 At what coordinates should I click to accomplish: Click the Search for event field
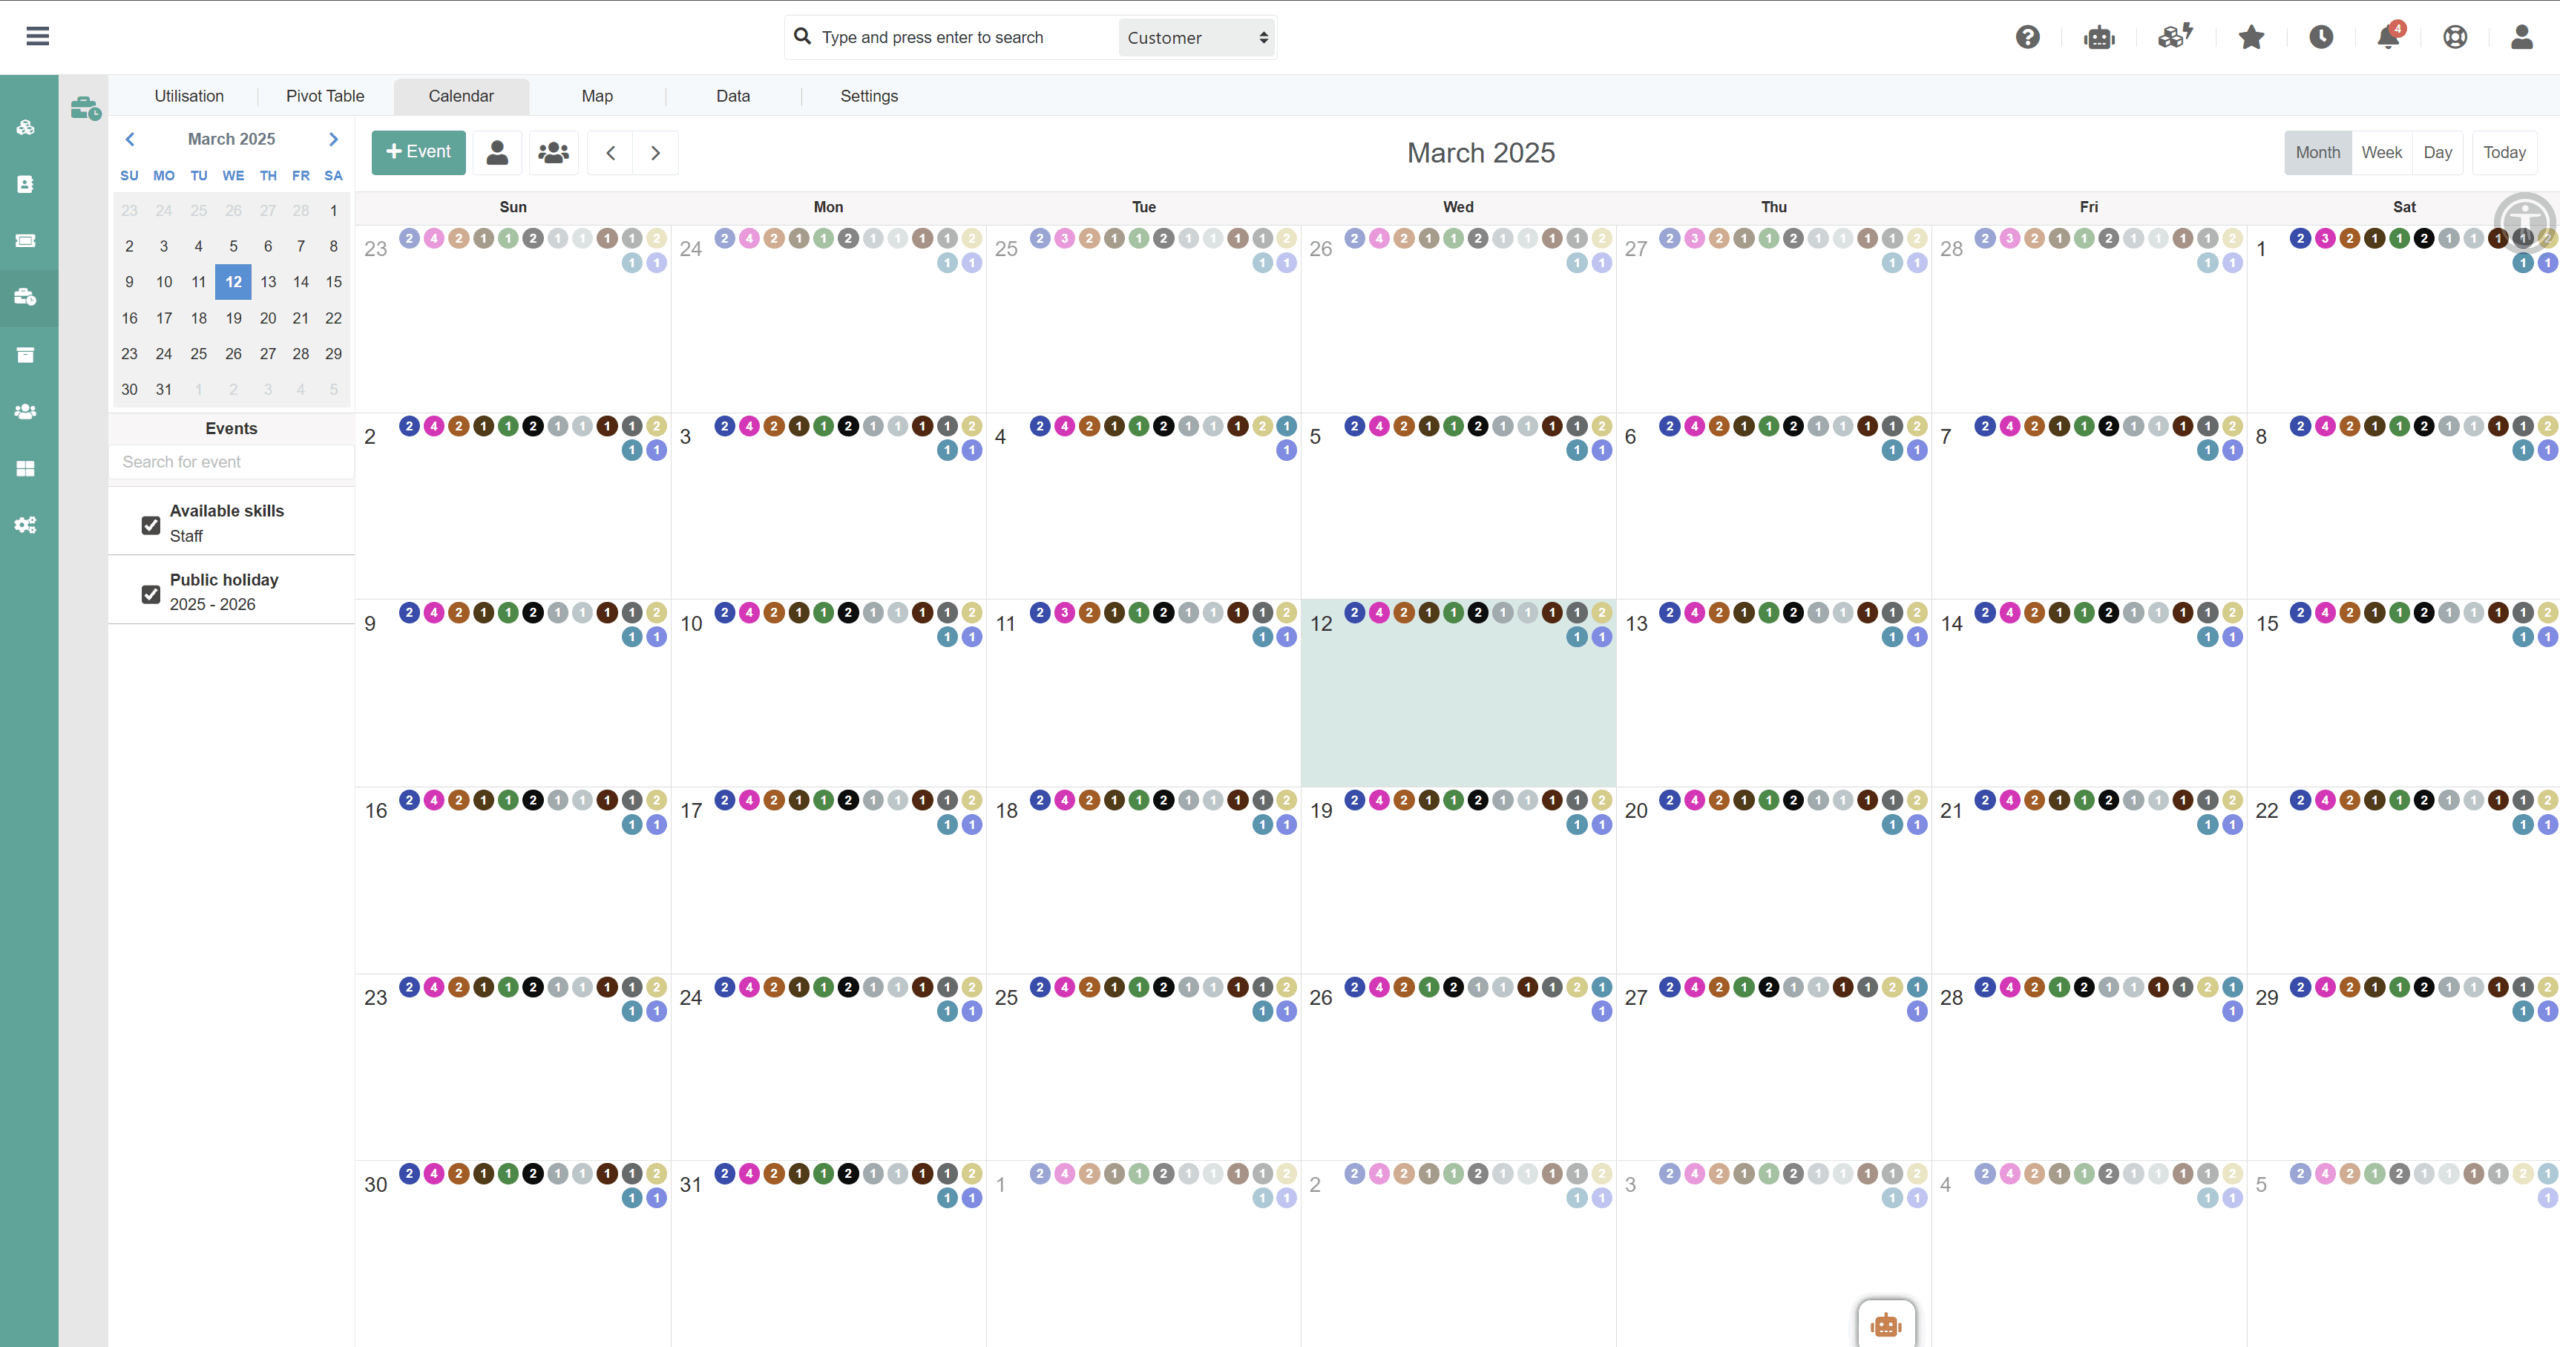231,462
